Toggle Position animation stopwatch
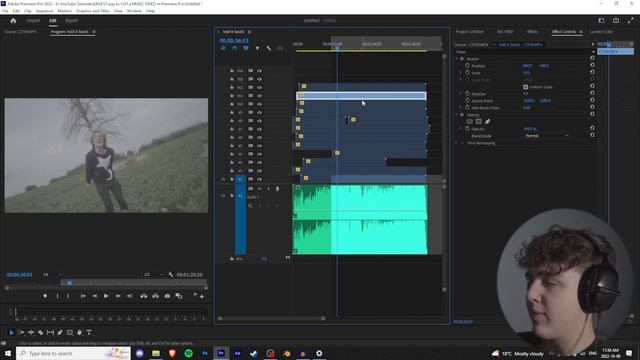The image size is (640, 360). click(467, 66)
